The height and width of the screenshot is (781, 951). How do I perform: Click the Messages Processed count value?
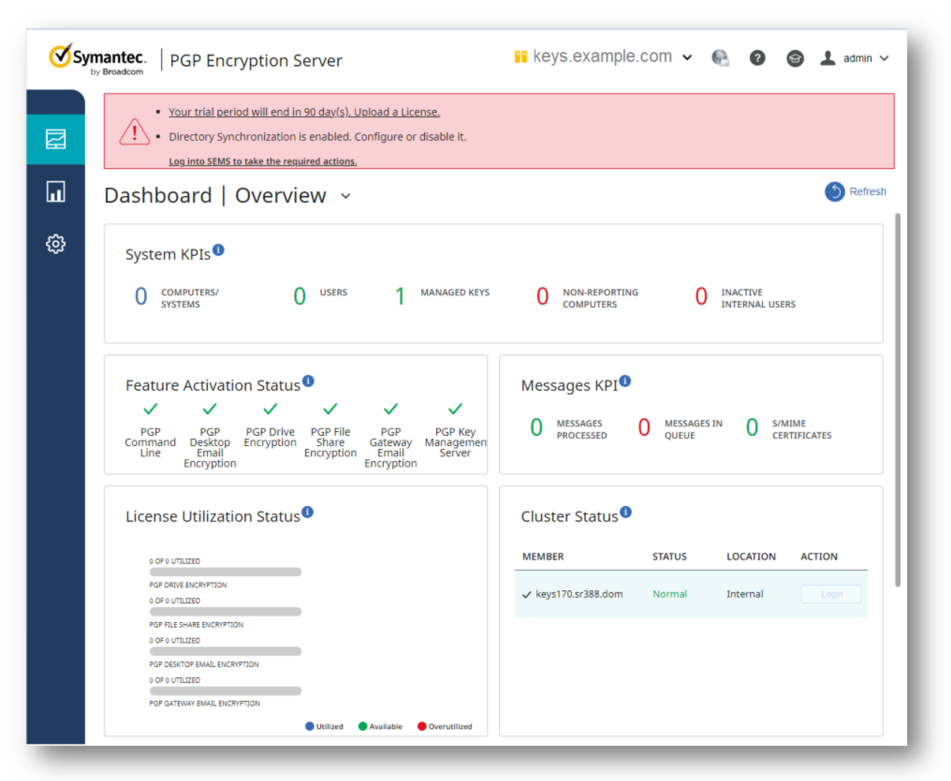point(536,427)
